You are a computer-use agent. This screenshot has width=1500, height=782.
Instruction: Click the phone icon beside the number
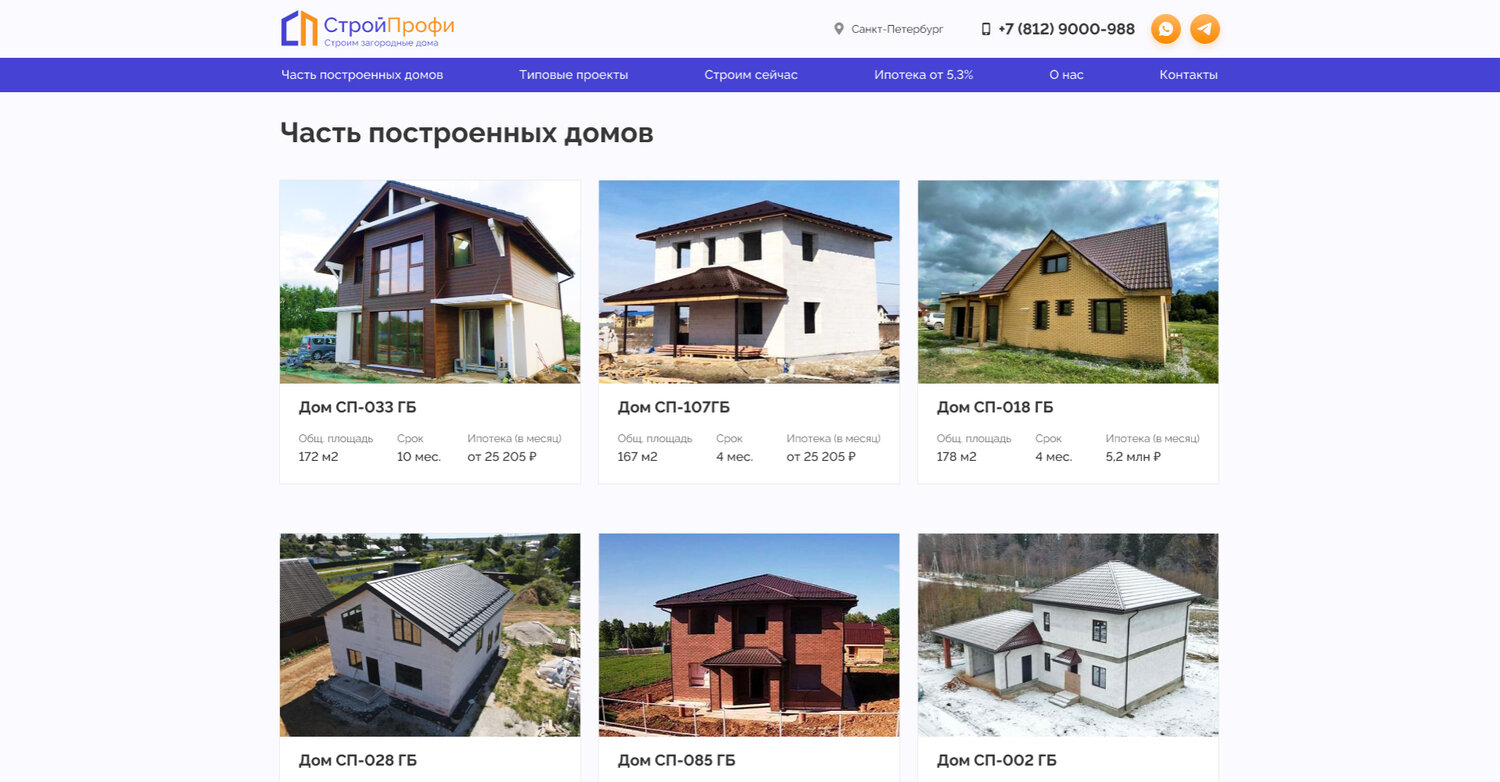[x=986, y=29]
